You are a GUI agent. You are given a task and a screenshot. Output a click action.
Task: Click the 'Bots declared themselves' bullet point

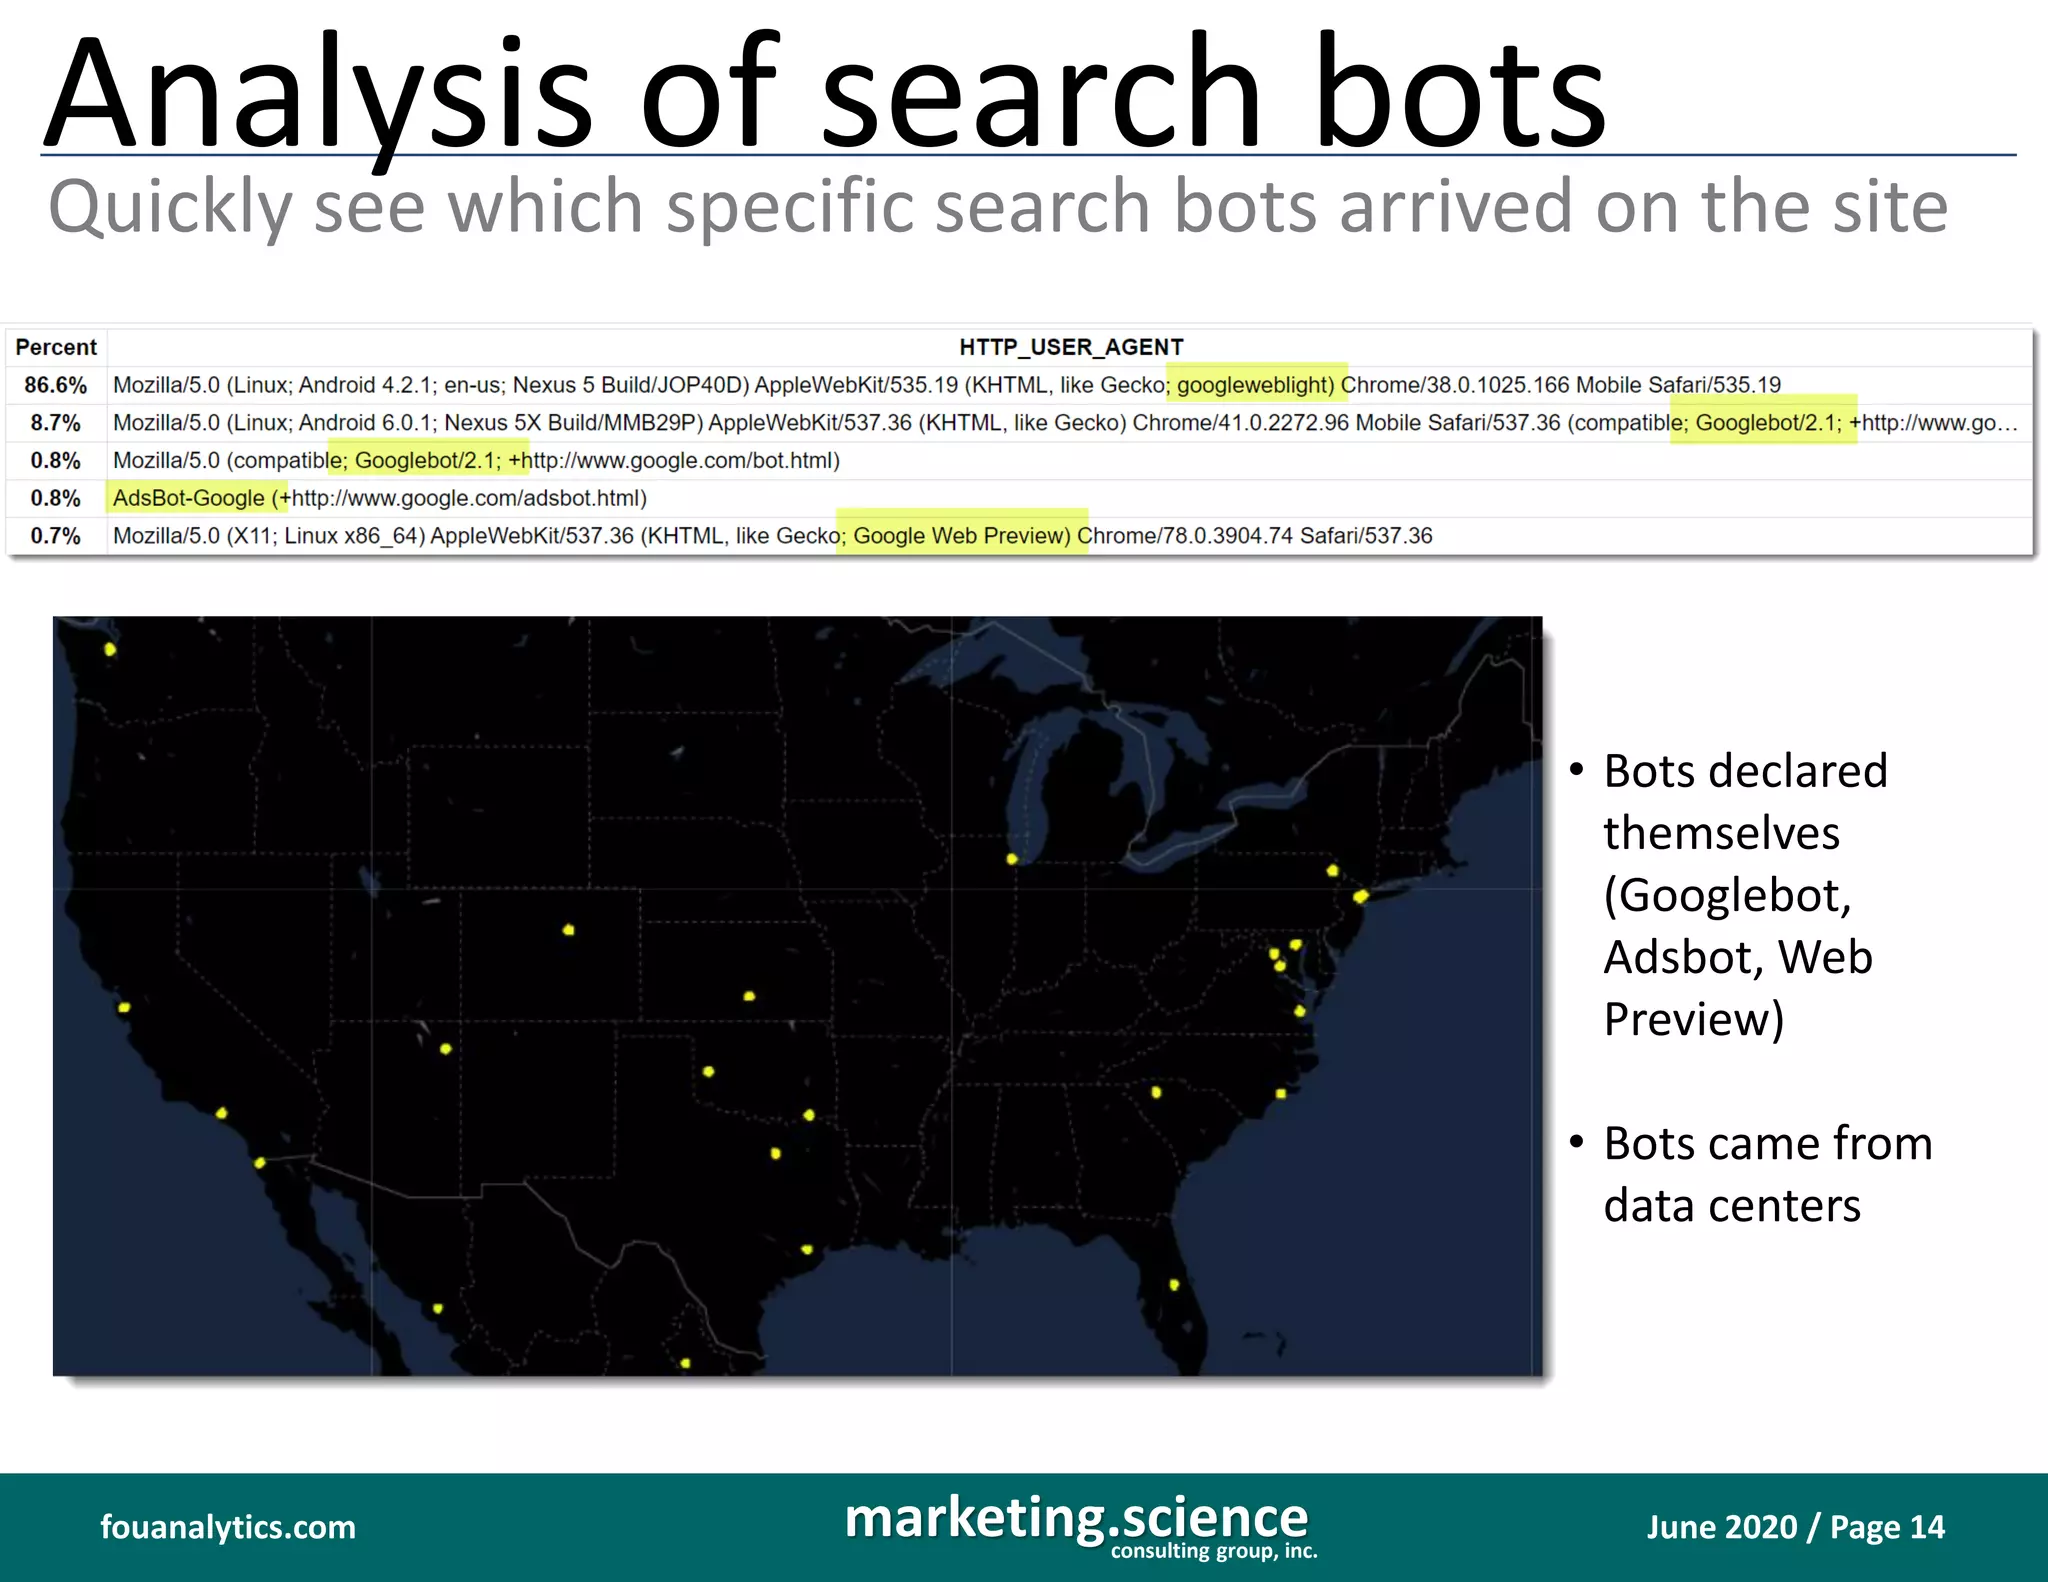click(x=1744, y=895)
